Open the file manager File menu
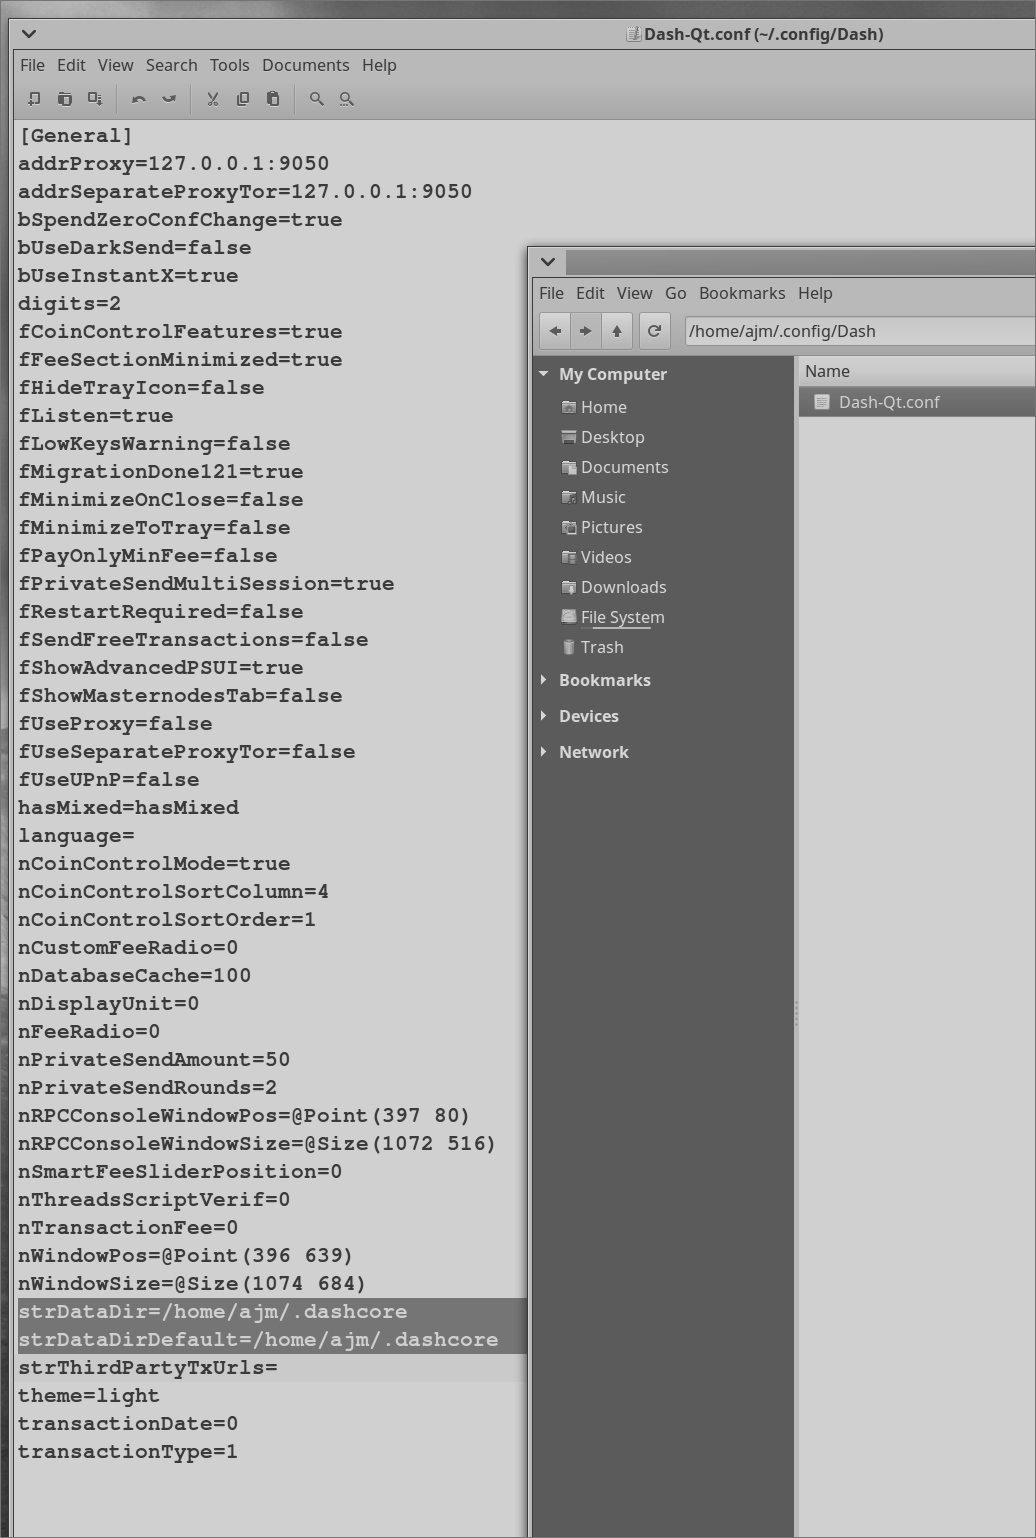 [x=551, y=293]
